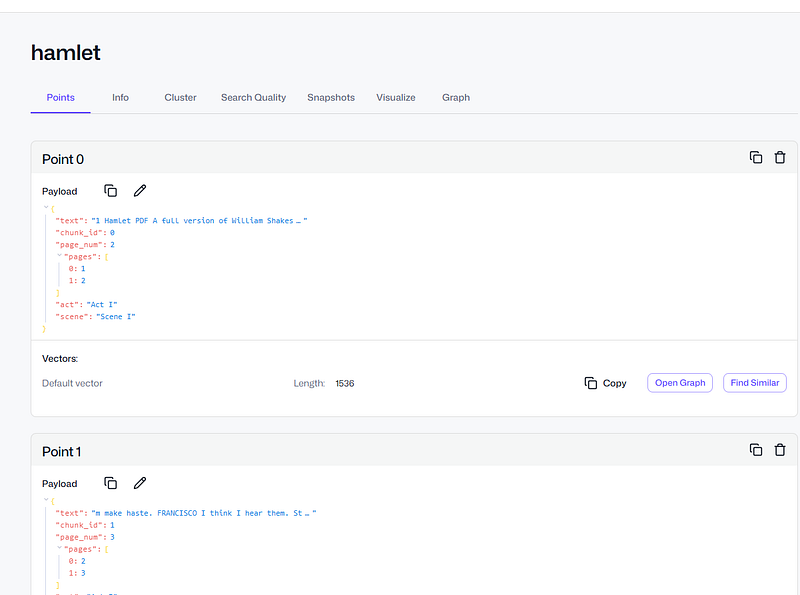Image resolution: width=800 pixels, height=595 pixels.
Task: Switch to the Visualize tab
Action: coord(395,97)
